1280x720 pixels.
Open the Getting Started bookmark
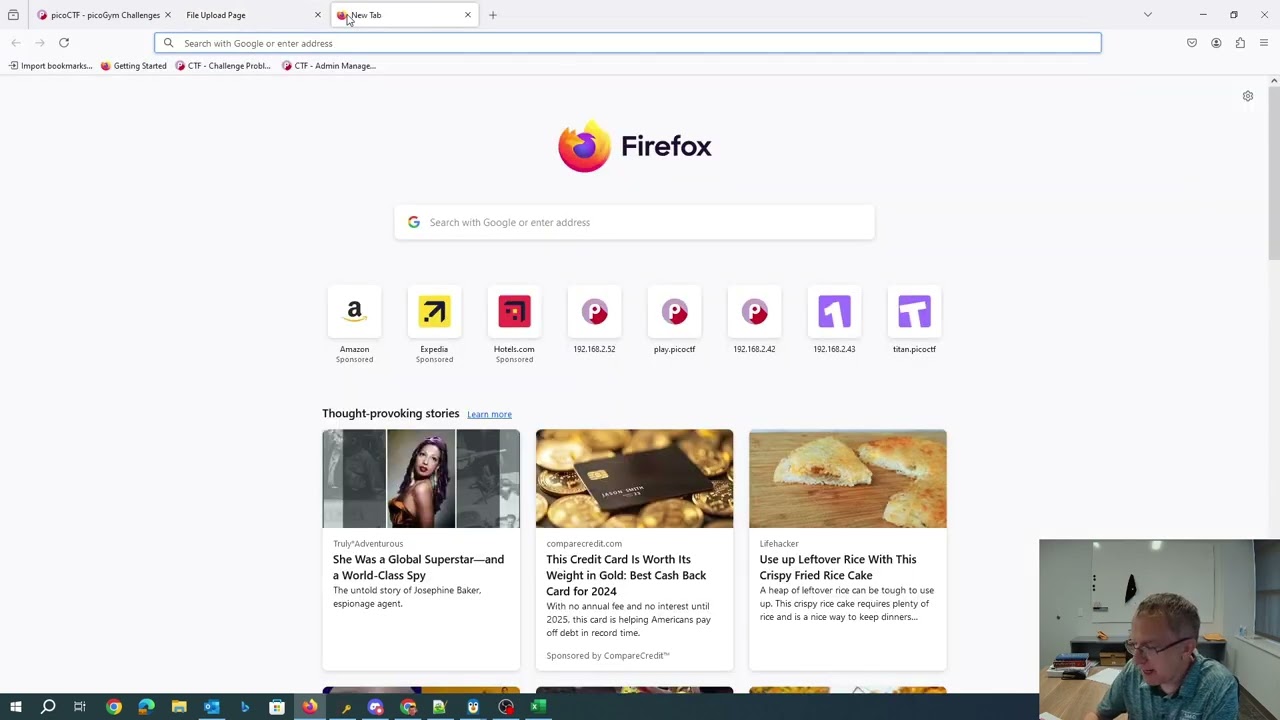click(133, 66)
